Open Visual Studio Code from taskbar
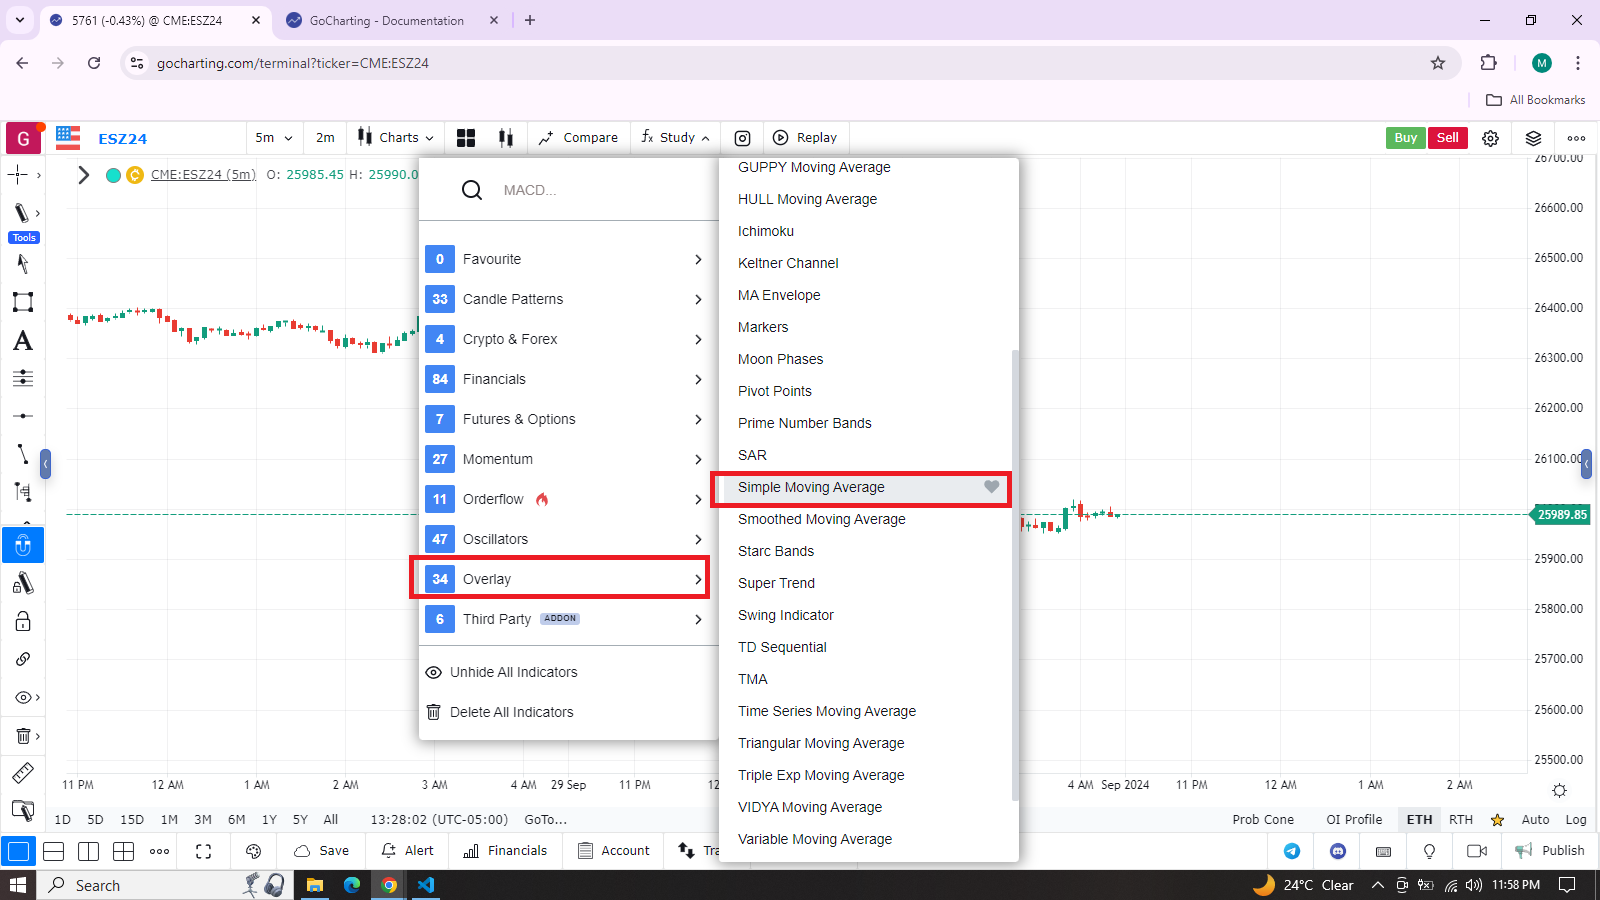1600x900 pixels. pos(426,885)
